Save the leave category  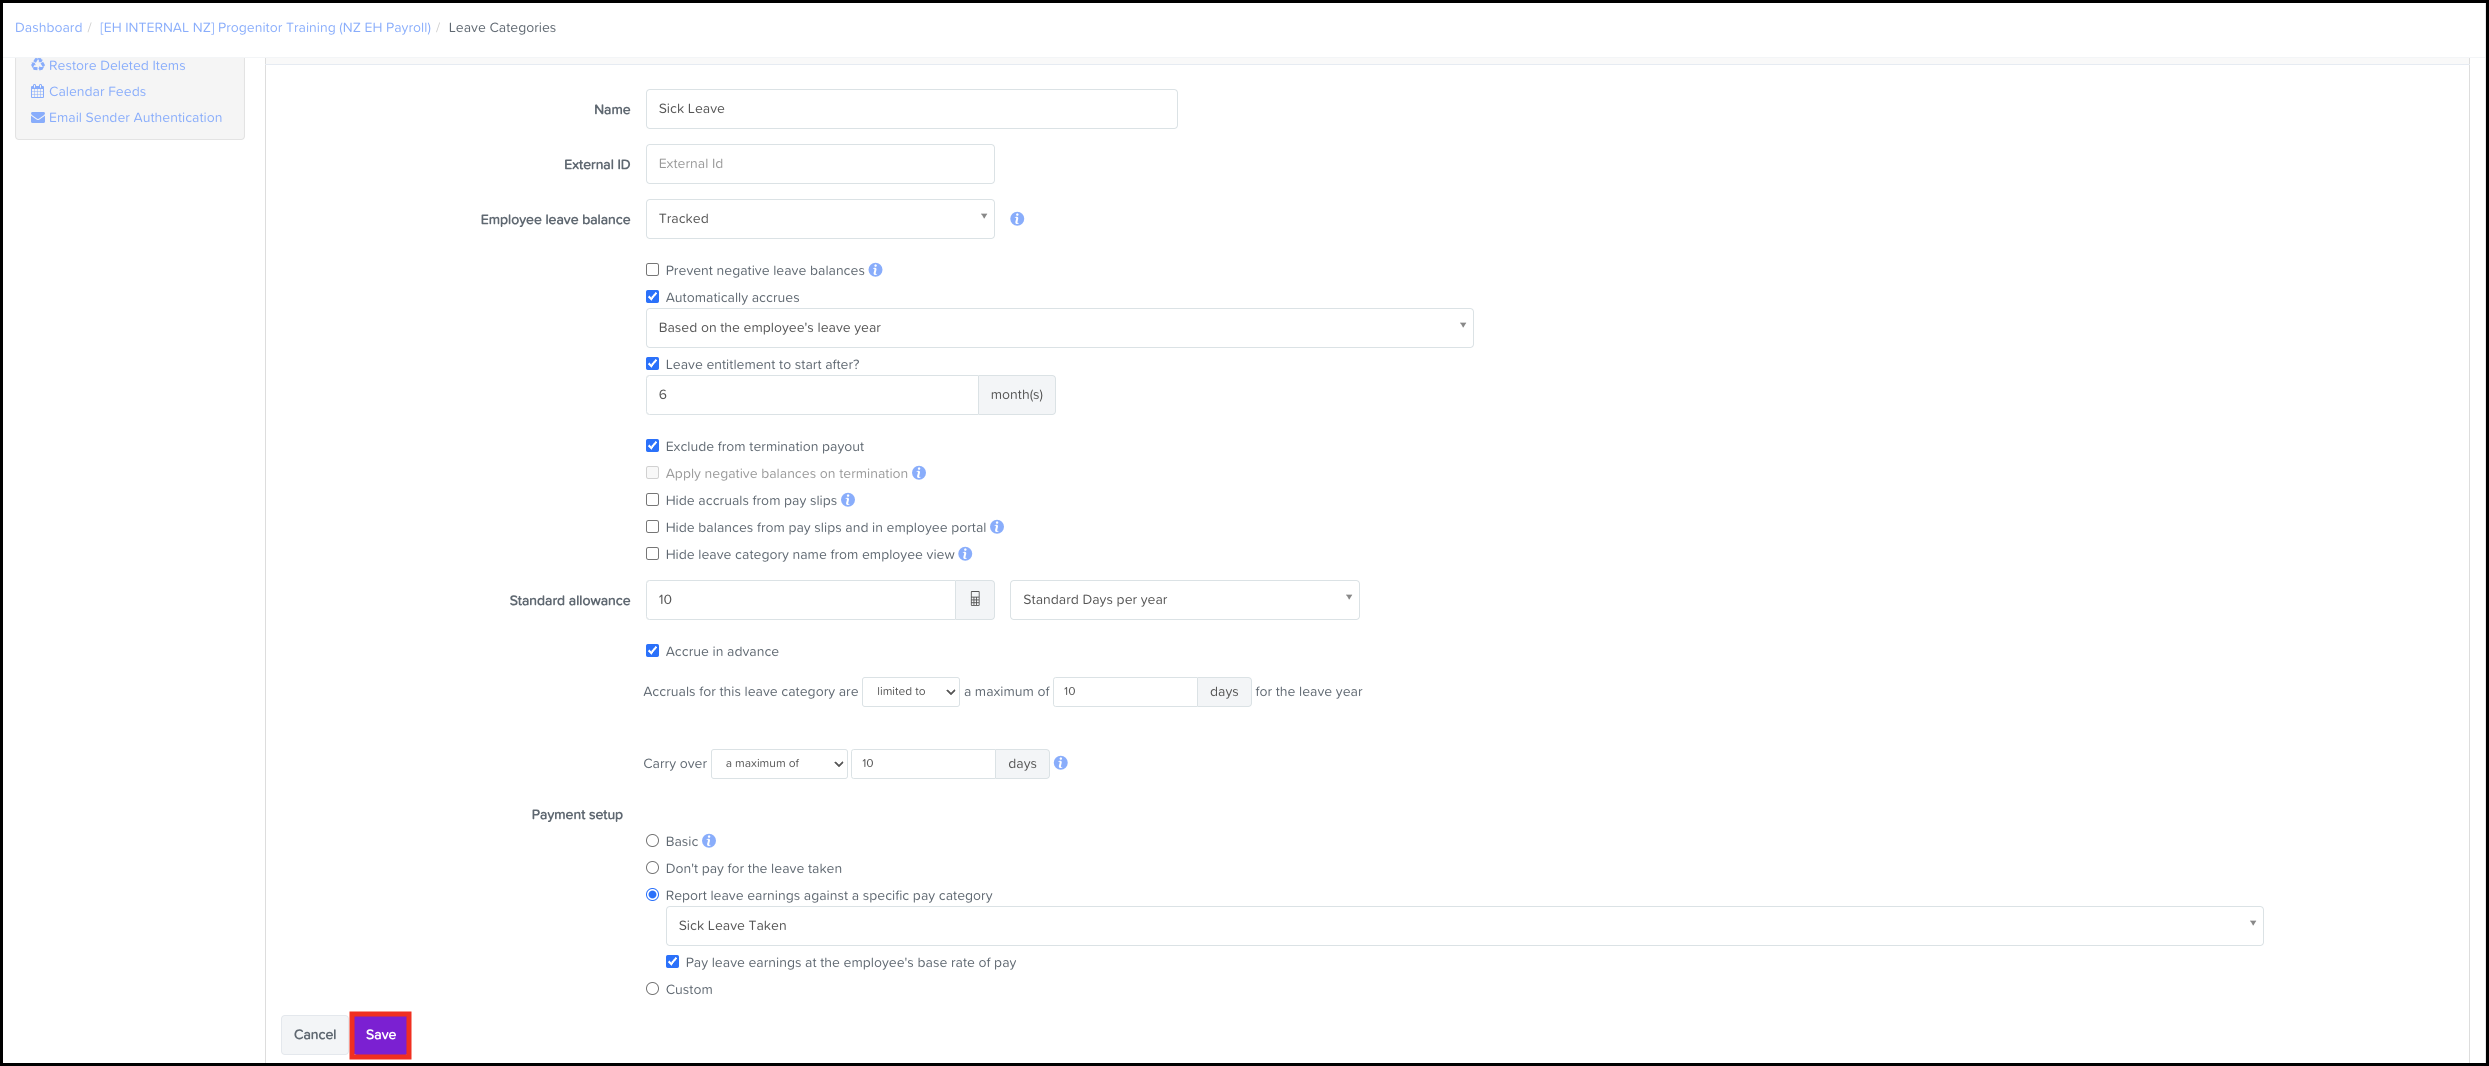[380, 1035]
